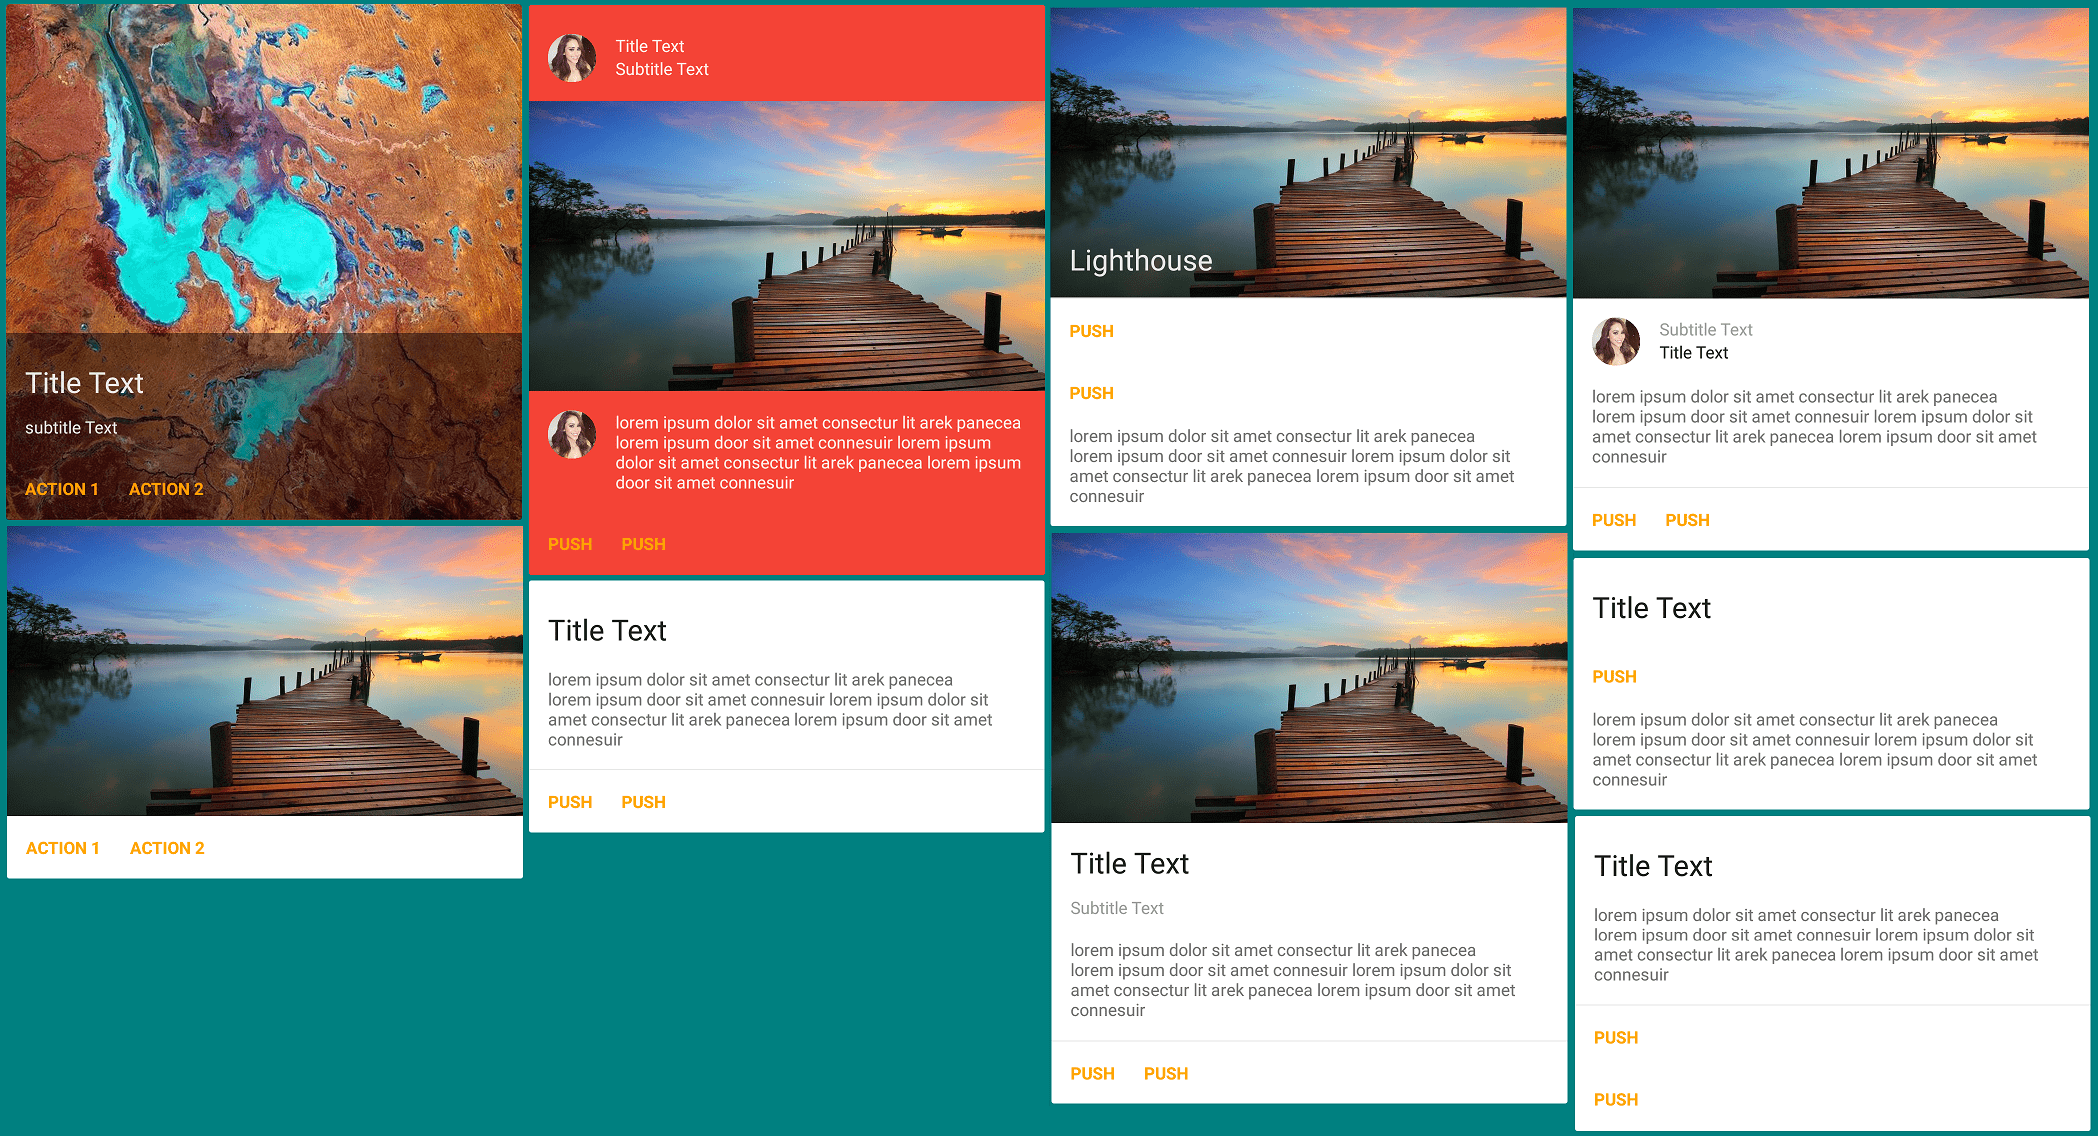Screen dimensions: 2098x1136
Task: Click ACTION 2 below the bottom-left pier image
Action: [x=167, y=847]
